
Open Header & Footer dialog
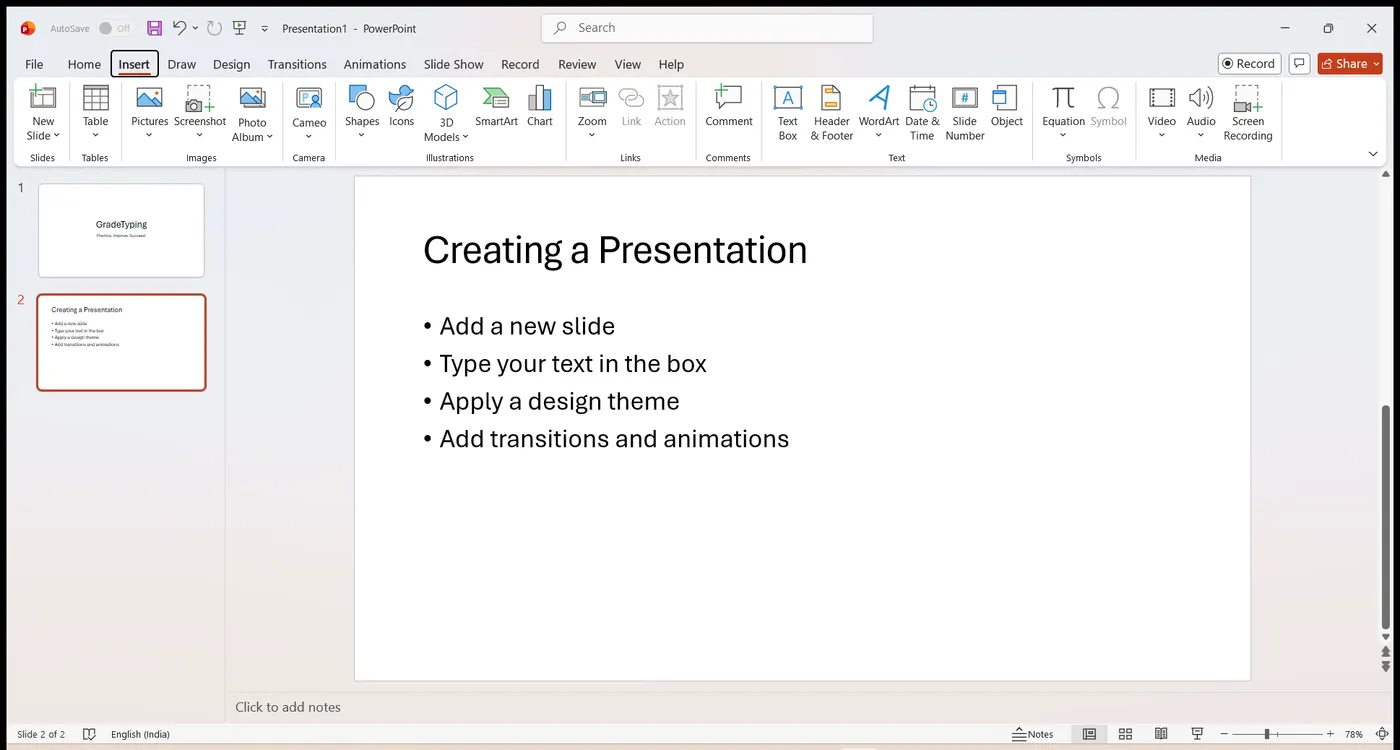[831, 112]
